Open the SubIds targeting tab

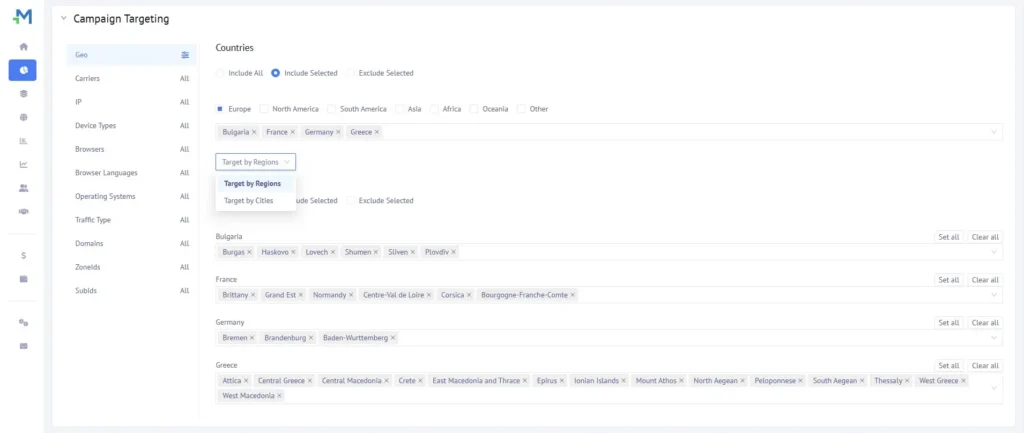pos(131,291)
